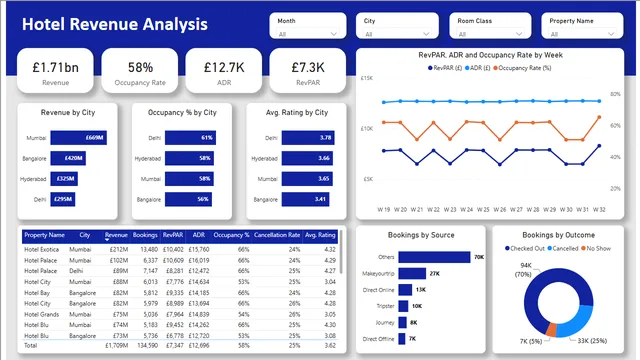
Task: Sort table by Avg. Rating column
Action: 320,235
